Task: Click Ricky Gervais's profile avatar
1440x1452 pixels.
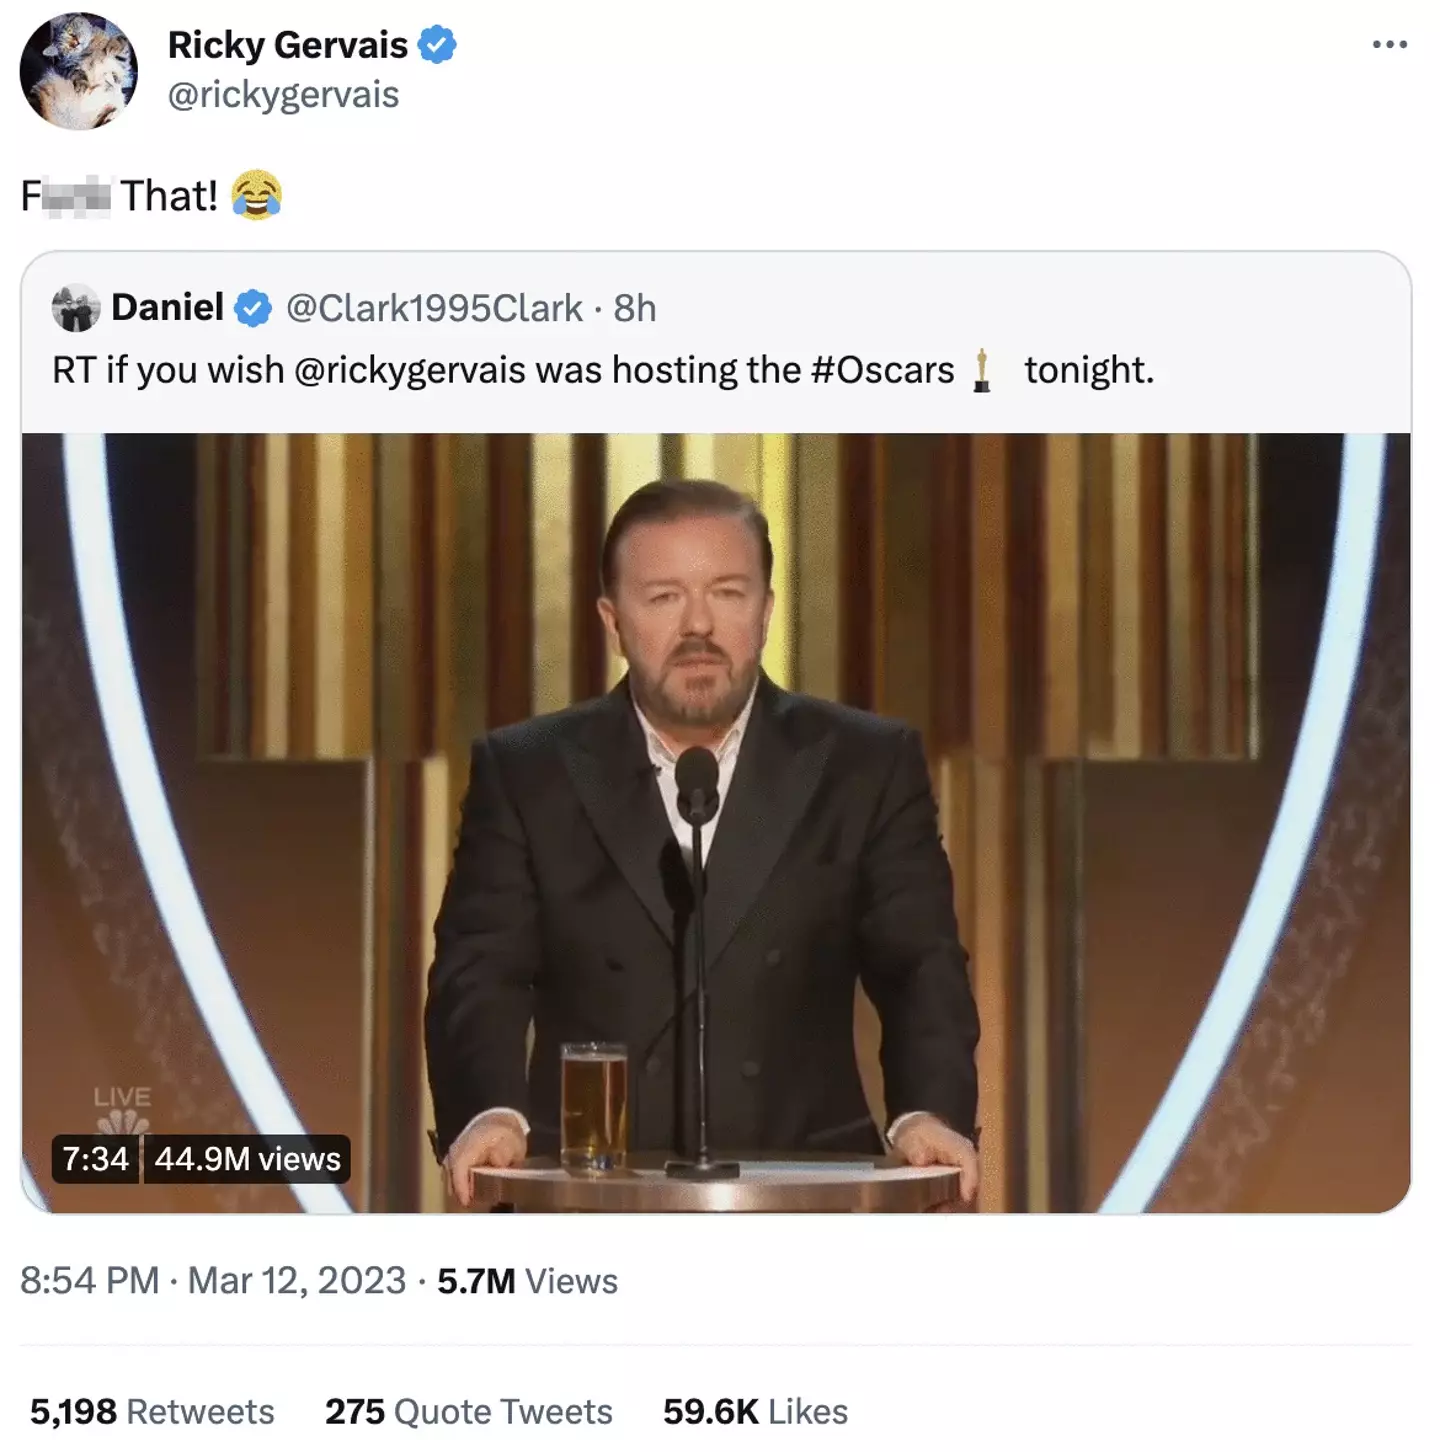Action: (78, 71)
